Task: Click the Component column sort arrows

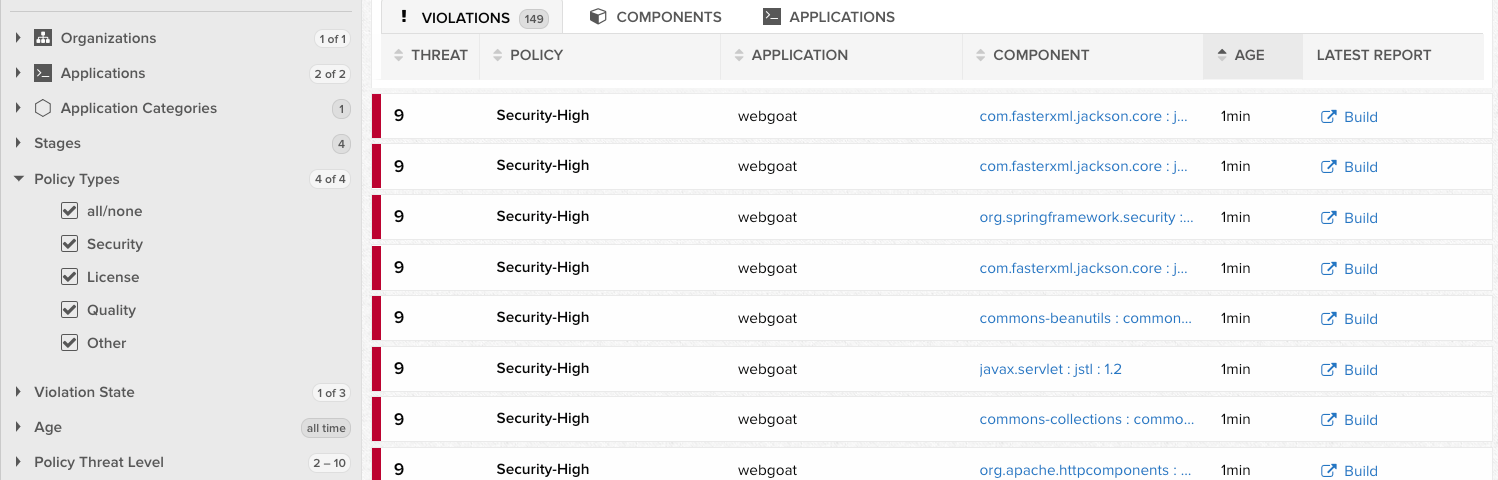Action: tap(981, 56)
